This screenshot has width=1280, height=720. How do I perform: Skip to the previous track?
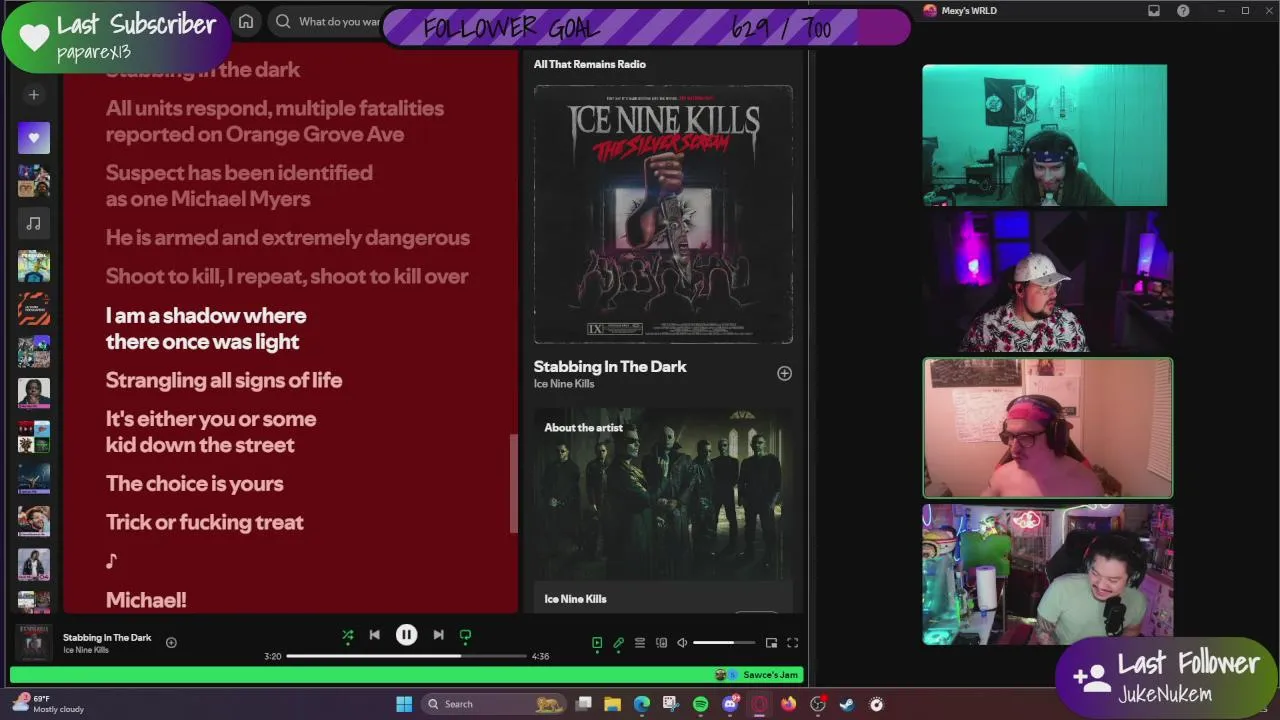pos(375,635)
